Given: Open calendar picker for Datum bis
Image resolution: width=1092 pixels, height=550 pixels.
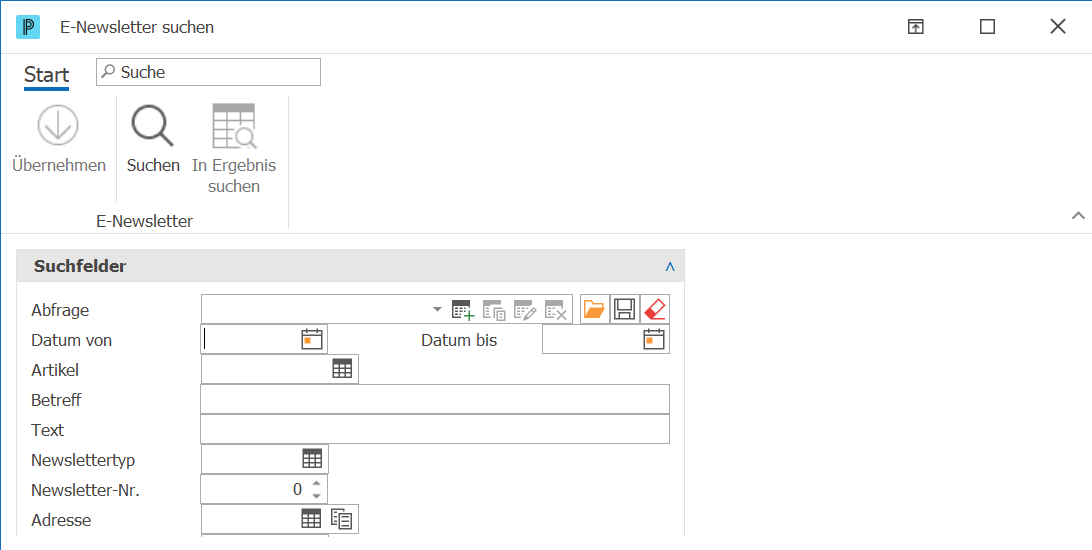Looking at the screenshot, I should (654, 339).
